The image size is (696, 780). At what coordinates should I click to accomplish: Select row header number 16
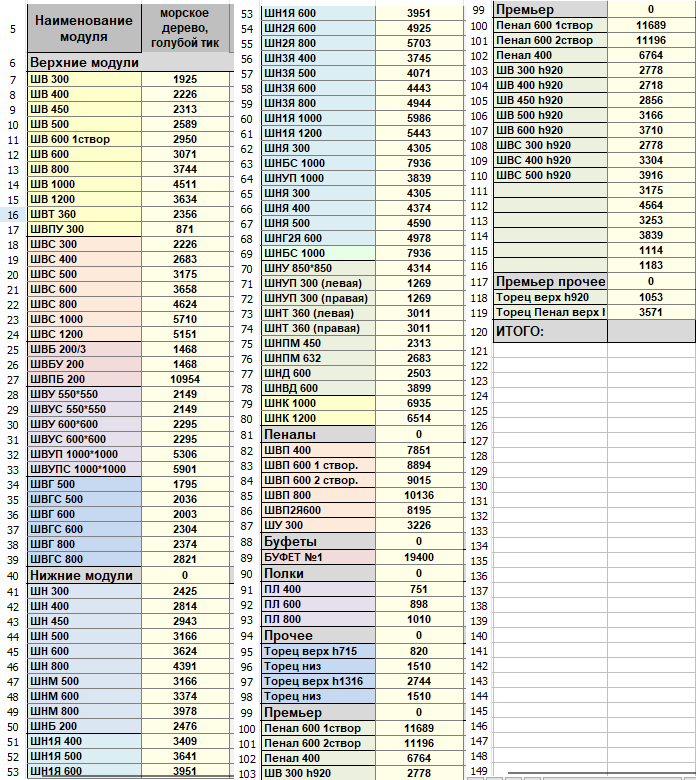tap(12, 214)
